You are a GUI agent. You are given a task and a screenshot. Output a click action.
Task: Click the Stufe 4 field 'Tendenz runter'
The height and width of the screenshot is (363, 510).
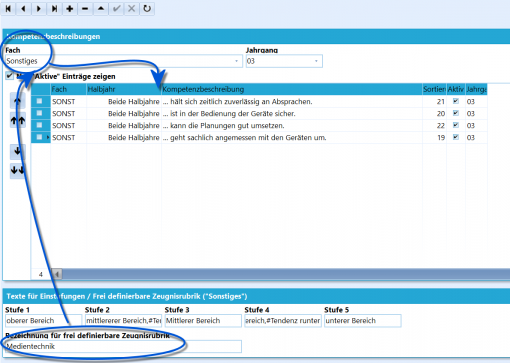[x=283, y=321]
